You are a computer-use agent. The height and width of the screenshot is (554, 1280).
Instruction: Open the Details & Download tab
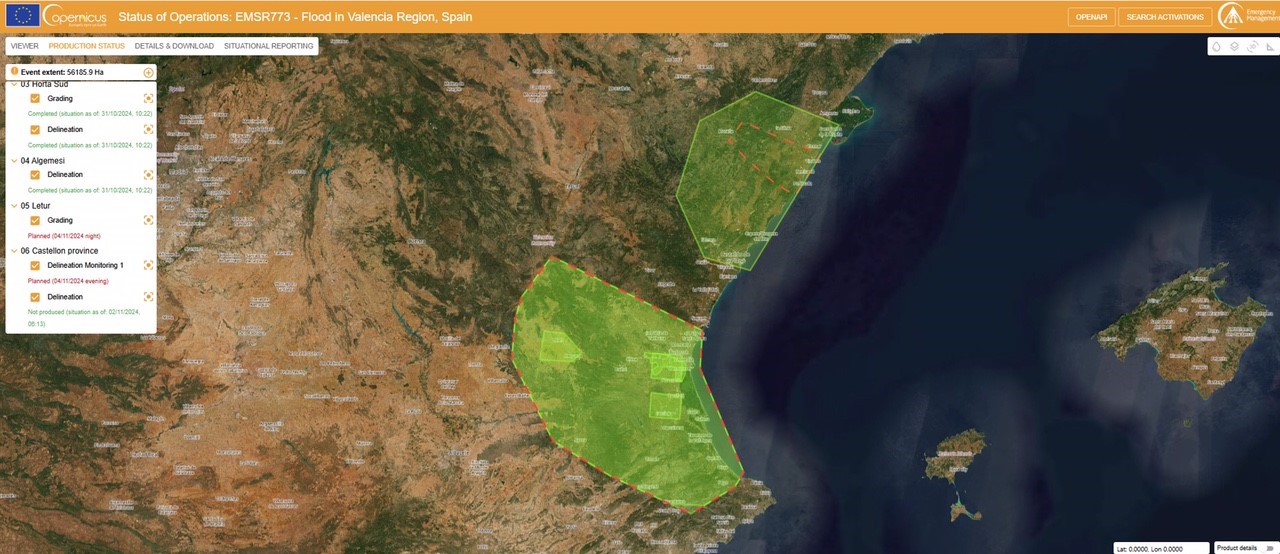174,46
